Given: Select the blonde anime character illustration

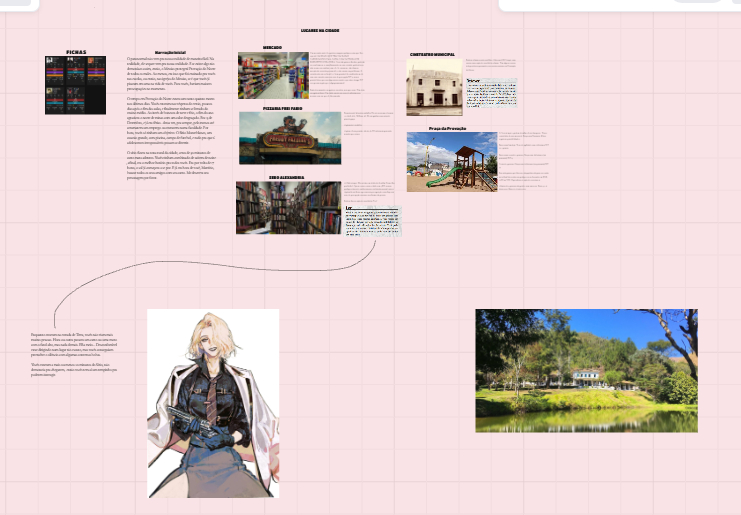Looking at the screenshot, I should tap(213, 403).
